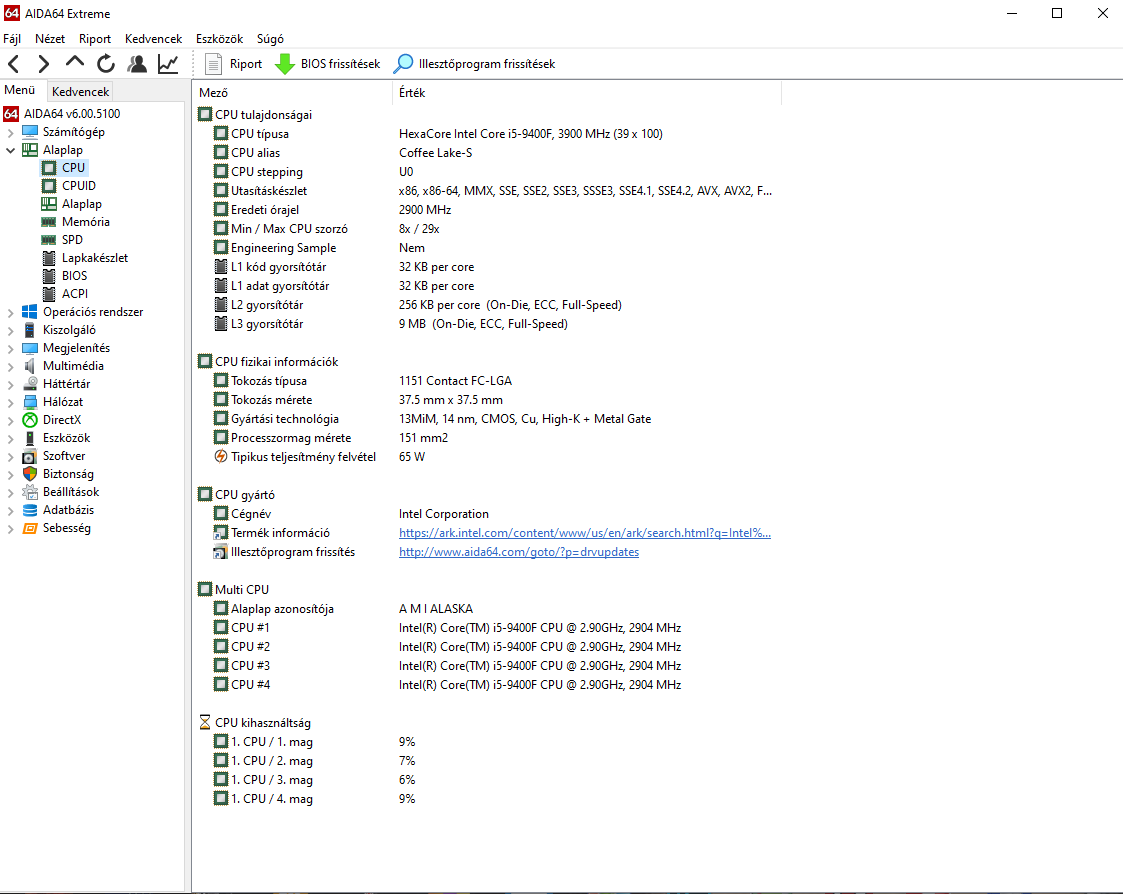The width and height of the screenshot is (1123, 894).
Task: Expand the Számítógép tree node
Action: pyautogui.click(x=10, y=133)
